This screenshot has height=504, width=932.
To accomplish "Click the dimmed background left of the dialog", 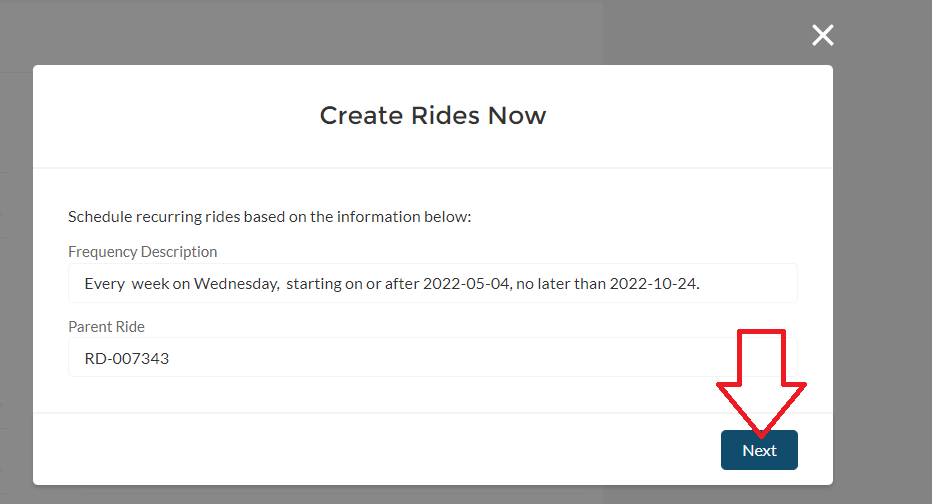I will [x=16, y=300].
